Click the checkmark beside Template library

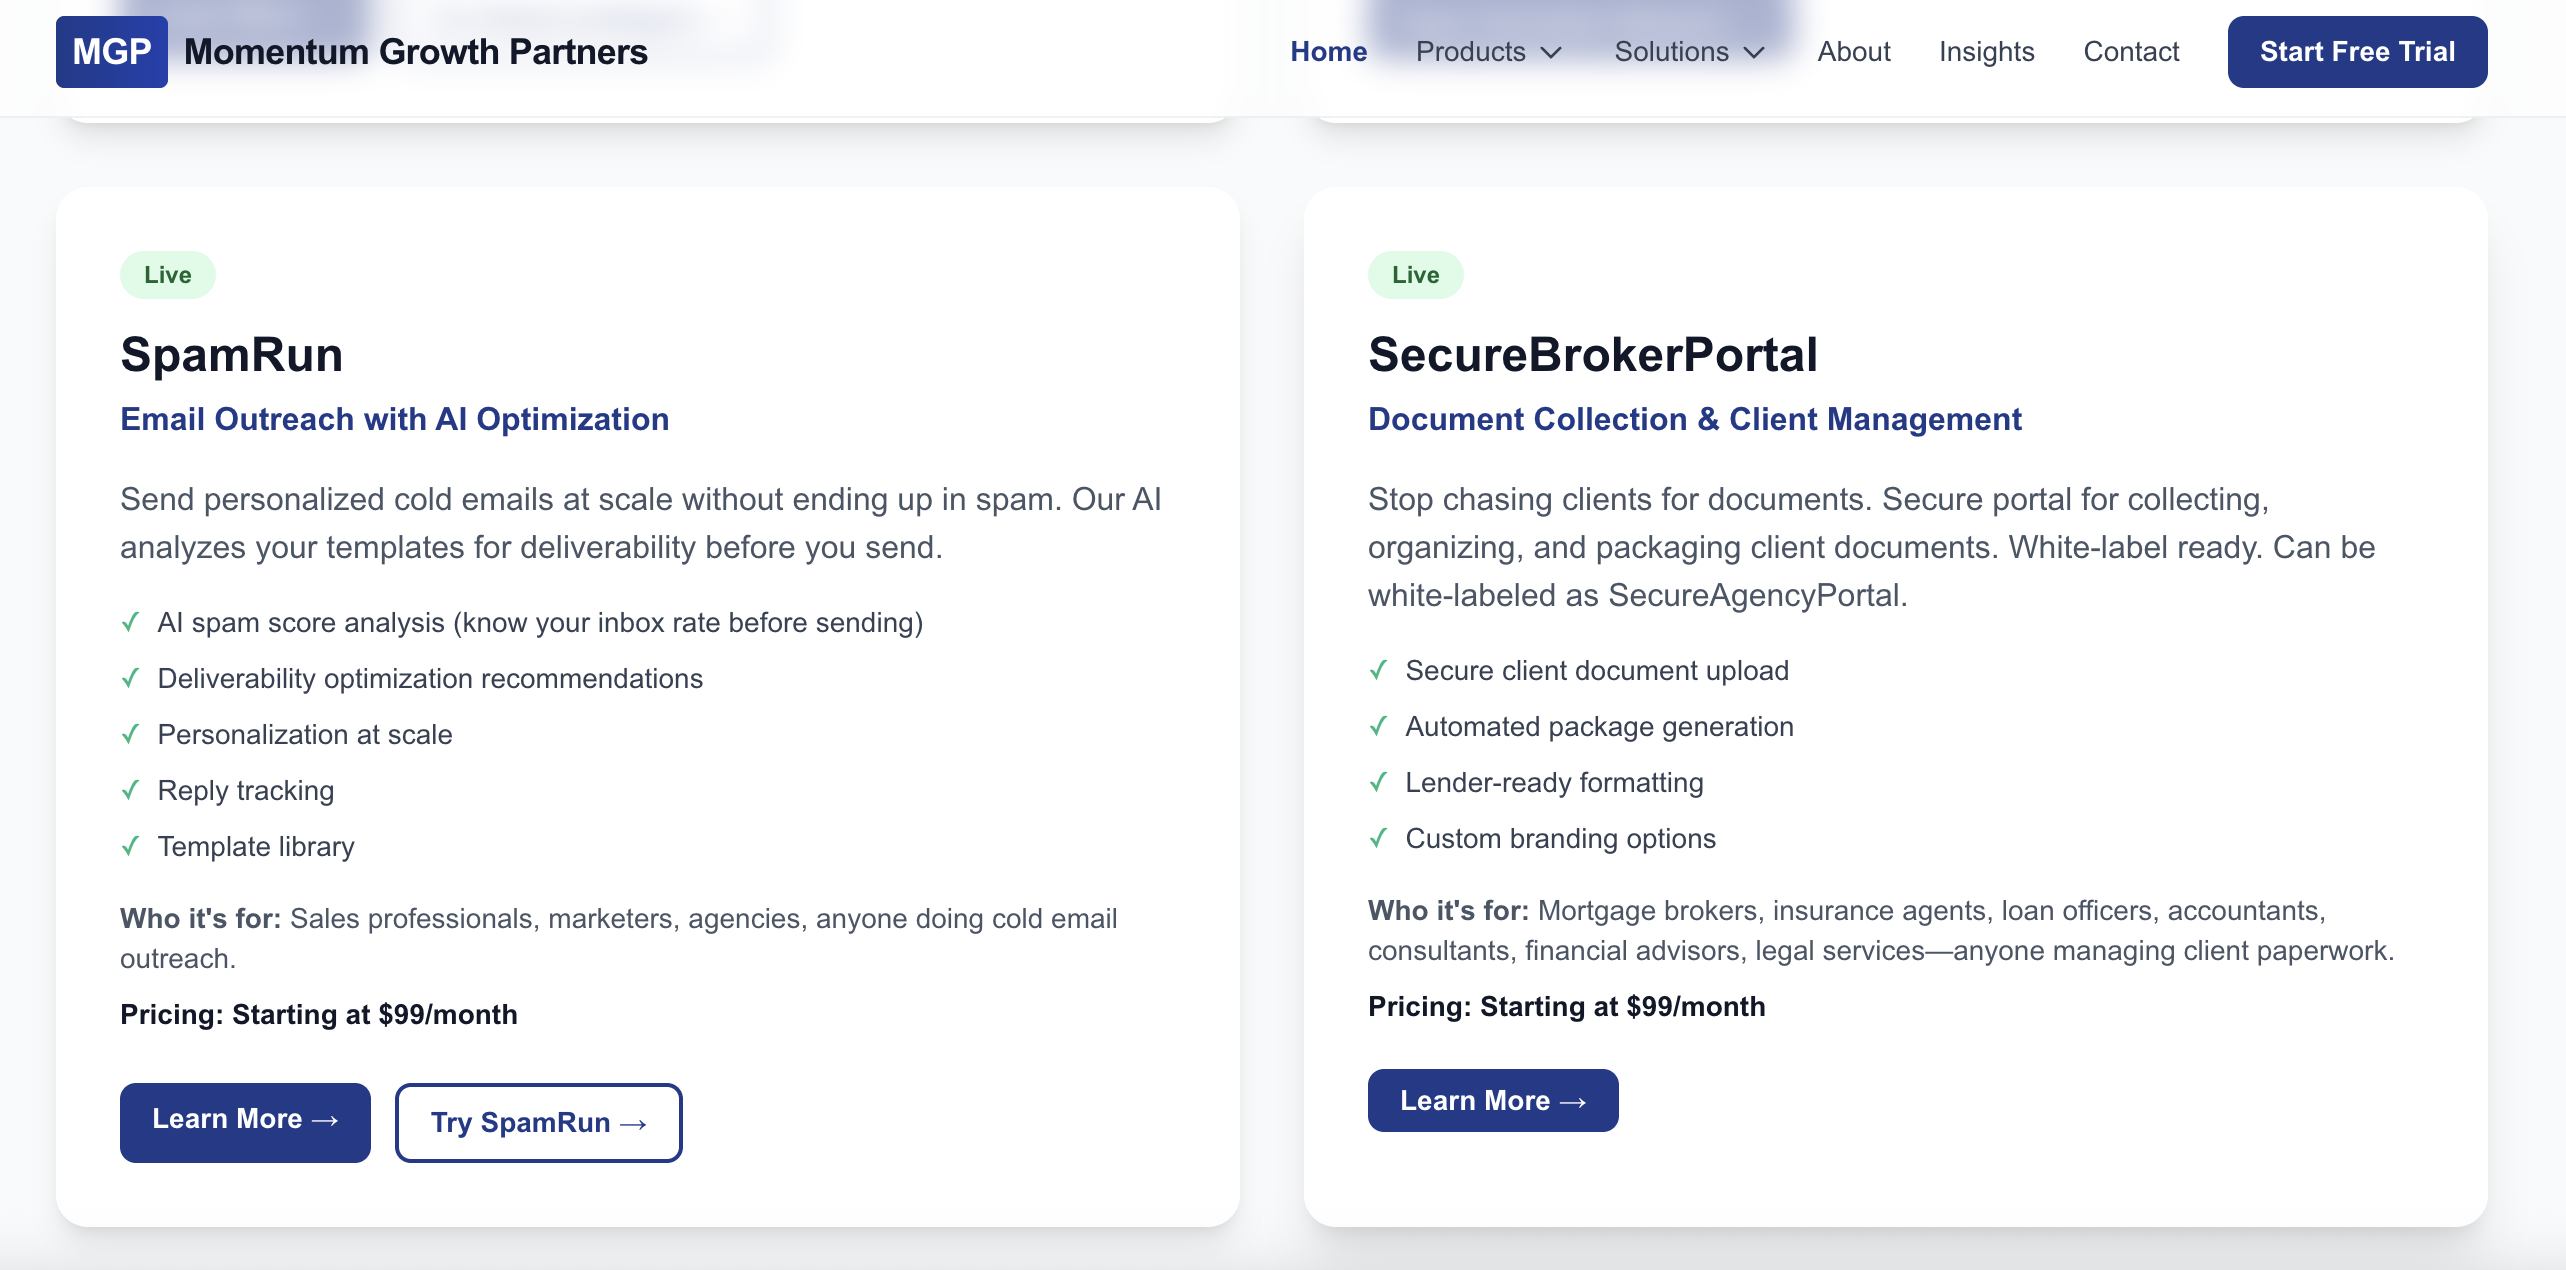click(x=131, y=847)
